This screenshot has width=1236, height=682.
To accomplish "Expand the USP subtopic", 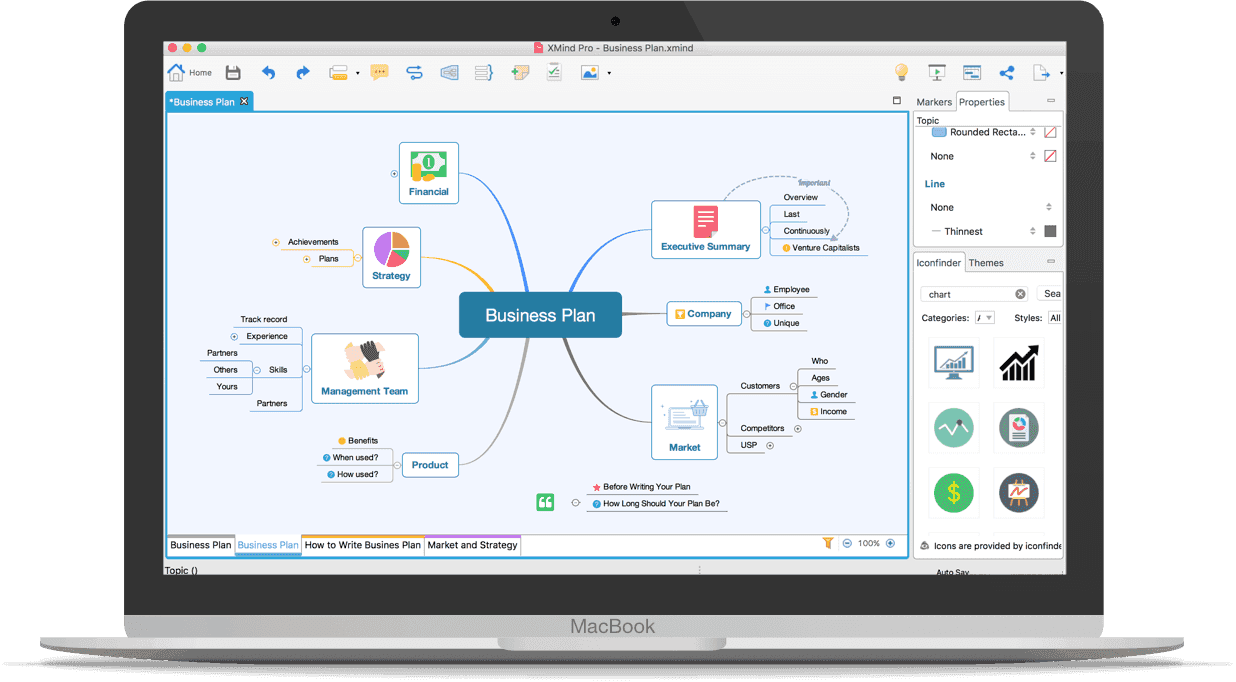I will tap(769, 445).
